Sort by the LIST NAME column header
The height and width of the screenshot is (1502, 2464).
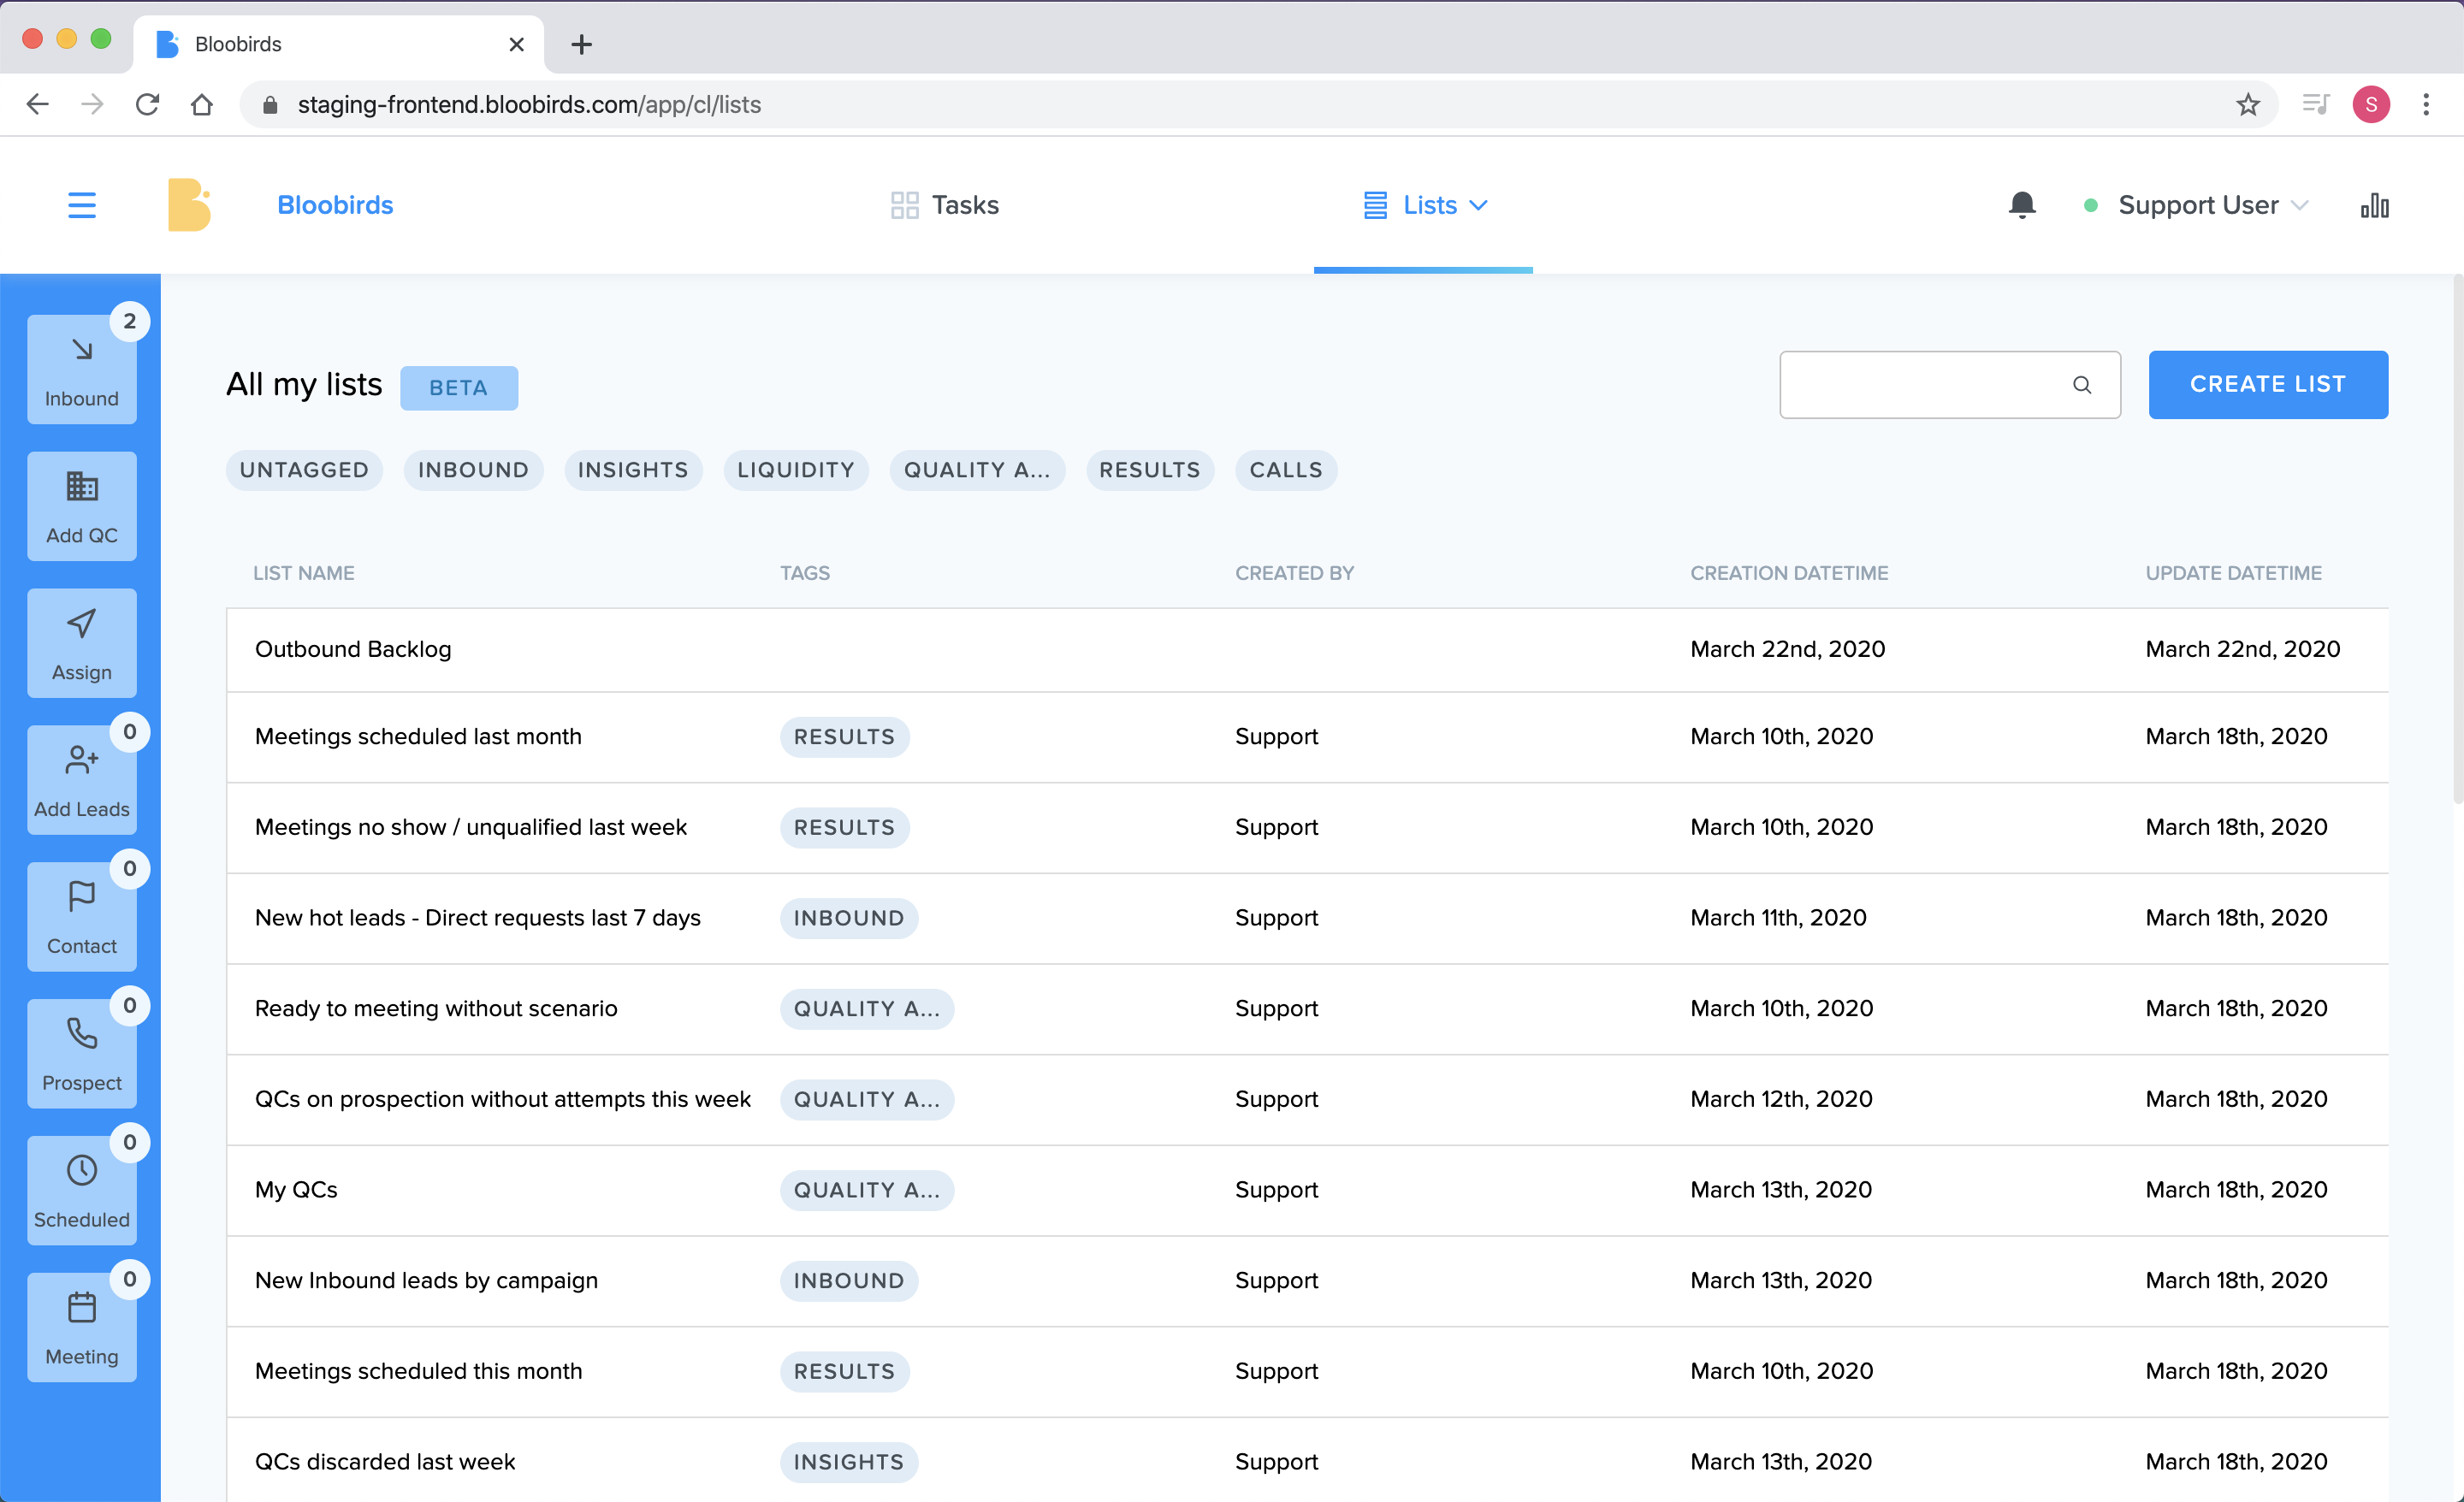[x=304, y=573]
